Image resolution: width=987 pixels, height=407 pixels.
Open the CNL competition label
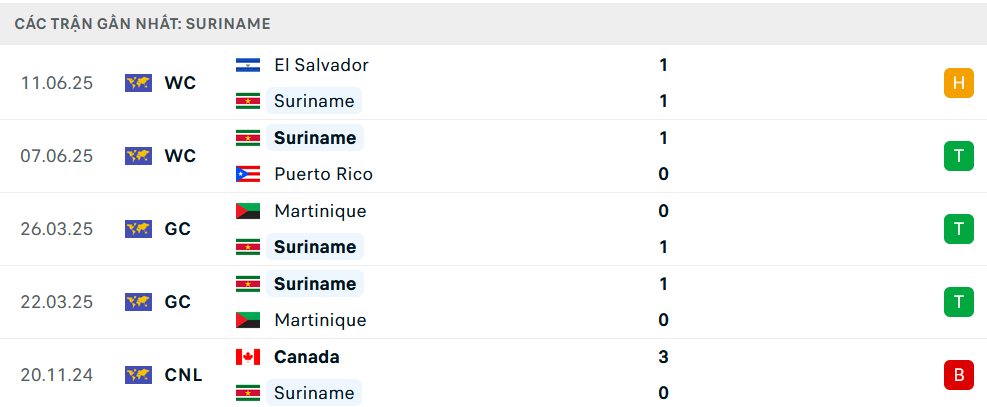[183, 376]
